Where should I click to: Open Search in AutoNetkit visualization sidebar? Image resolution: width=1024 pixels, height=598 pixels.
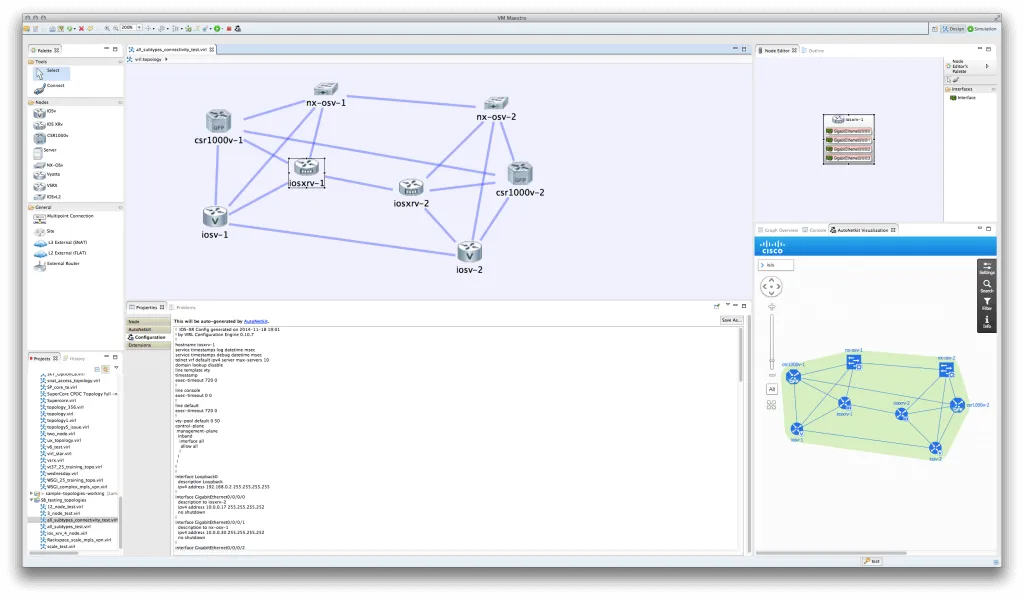tap(987, 286)
